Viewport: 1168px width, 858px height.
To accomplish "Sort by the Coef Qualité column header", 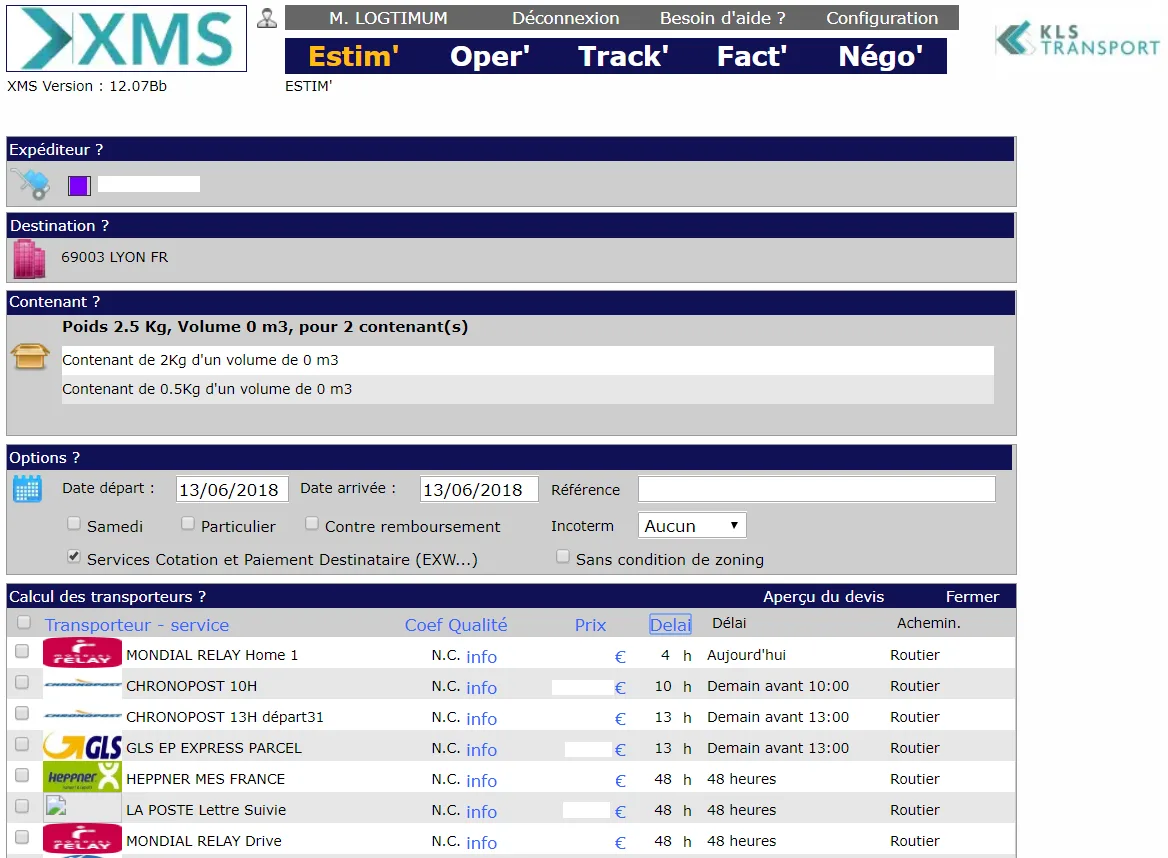I will coord(456,625).
